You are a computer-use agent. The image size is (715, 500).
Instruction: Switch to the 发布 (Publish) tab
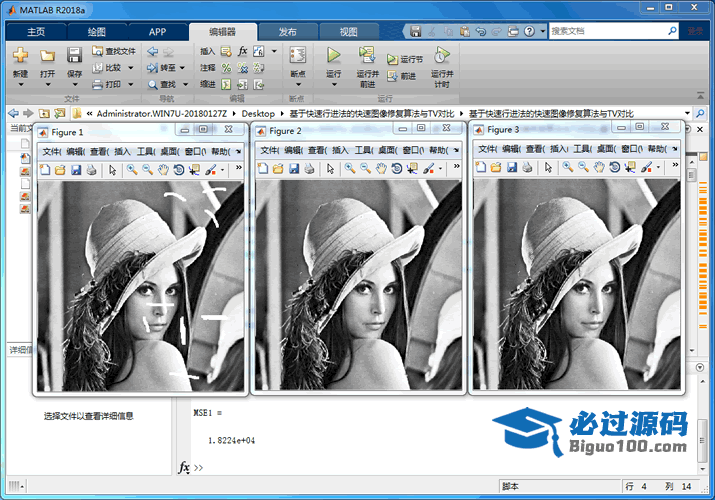pos(288,32)
